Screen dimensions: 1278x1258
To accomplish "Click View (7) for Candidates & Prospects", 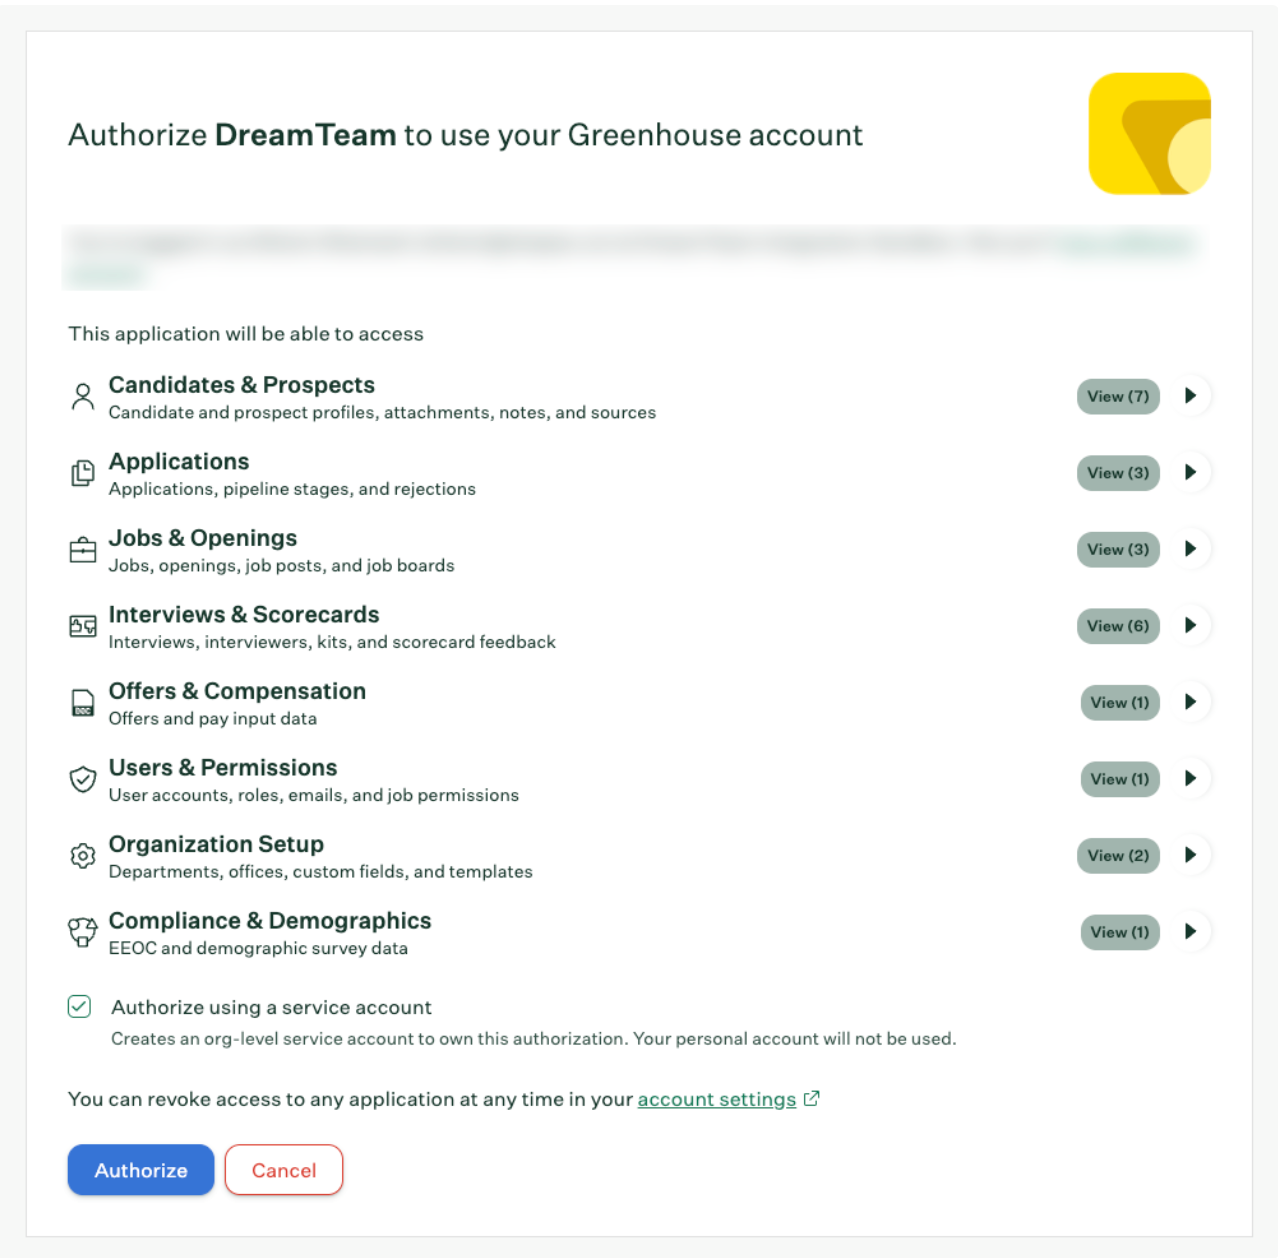I will coord(1118,396).
